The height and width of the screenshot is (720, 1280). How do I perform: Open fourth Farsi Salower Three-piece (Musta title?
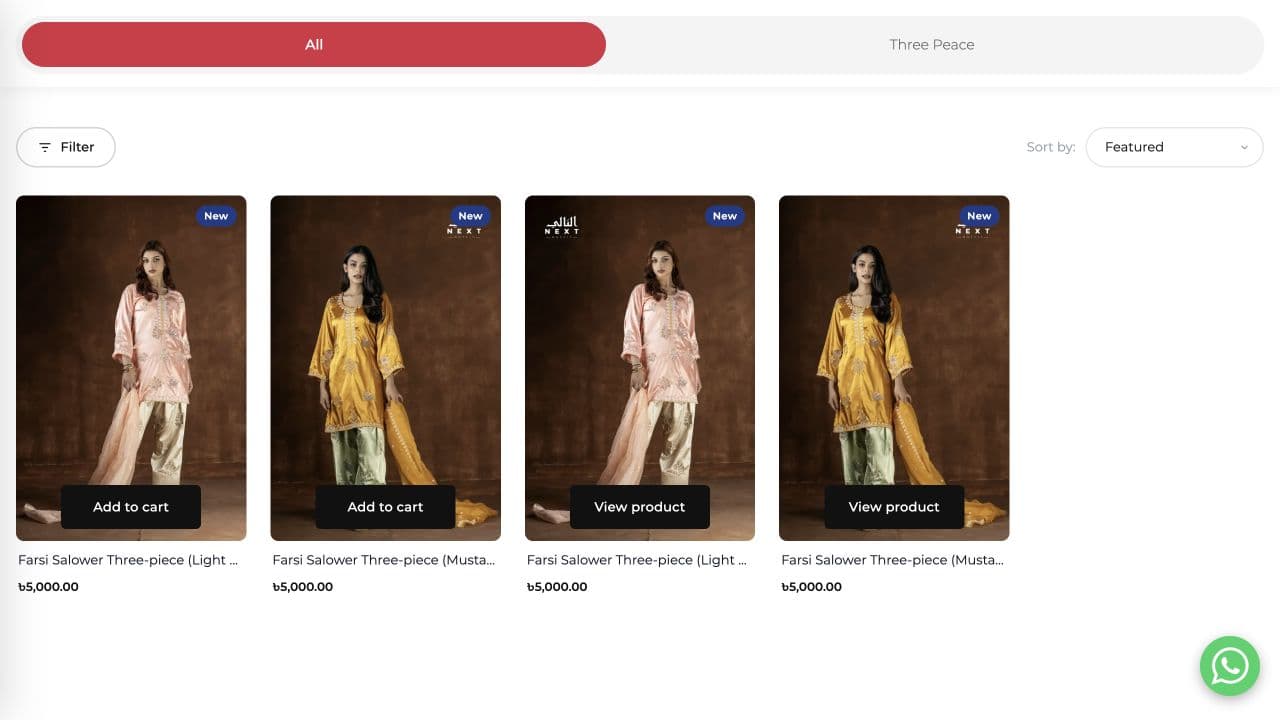pyautogui.click(x=893, y=560)
